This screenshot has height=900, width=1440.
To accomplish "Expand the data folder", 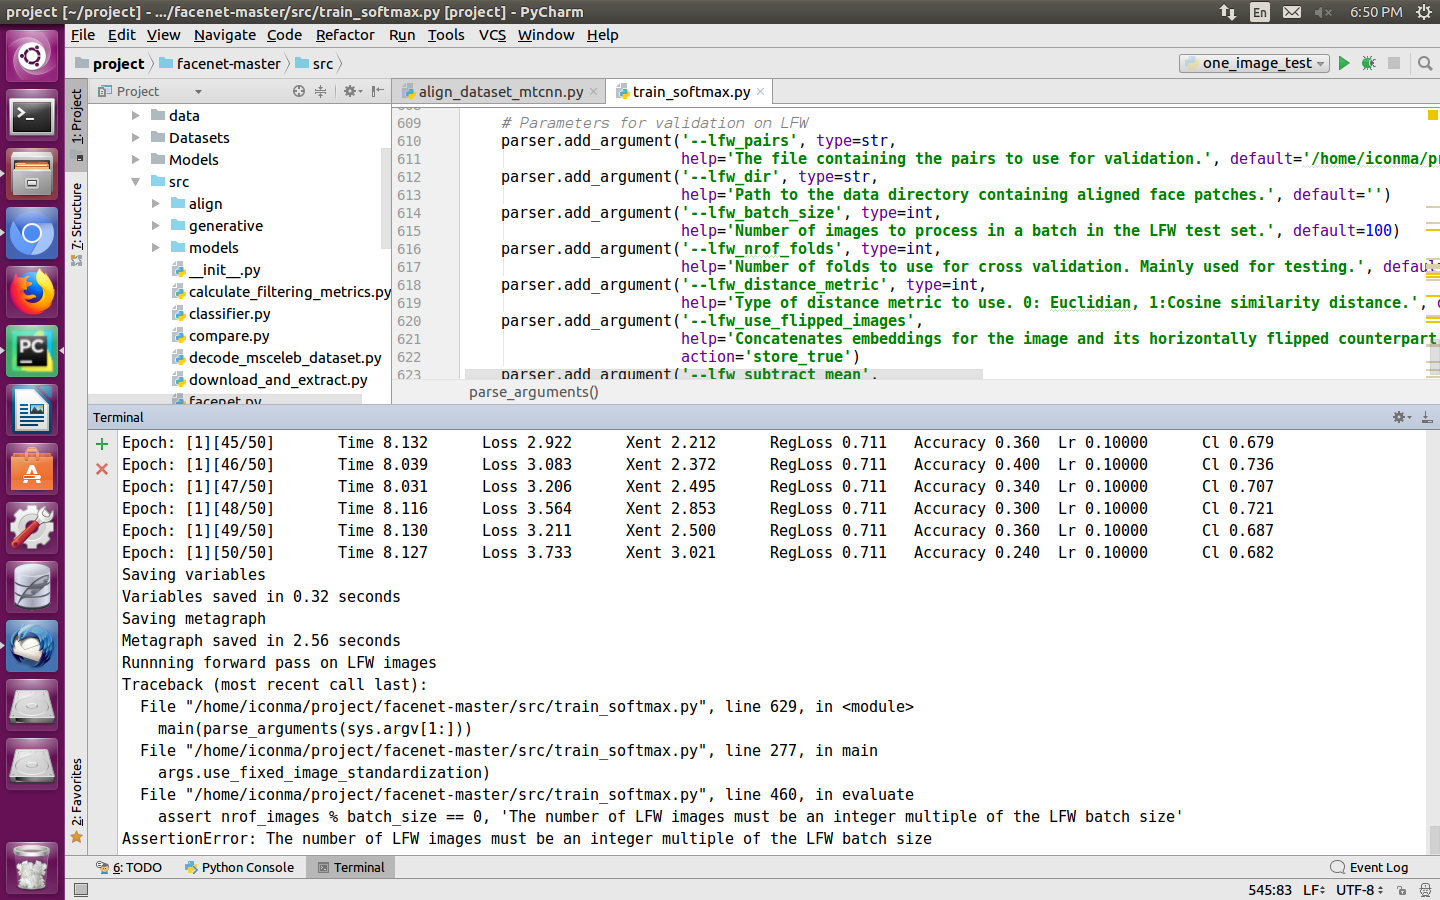I will click(x=136, y=115).
